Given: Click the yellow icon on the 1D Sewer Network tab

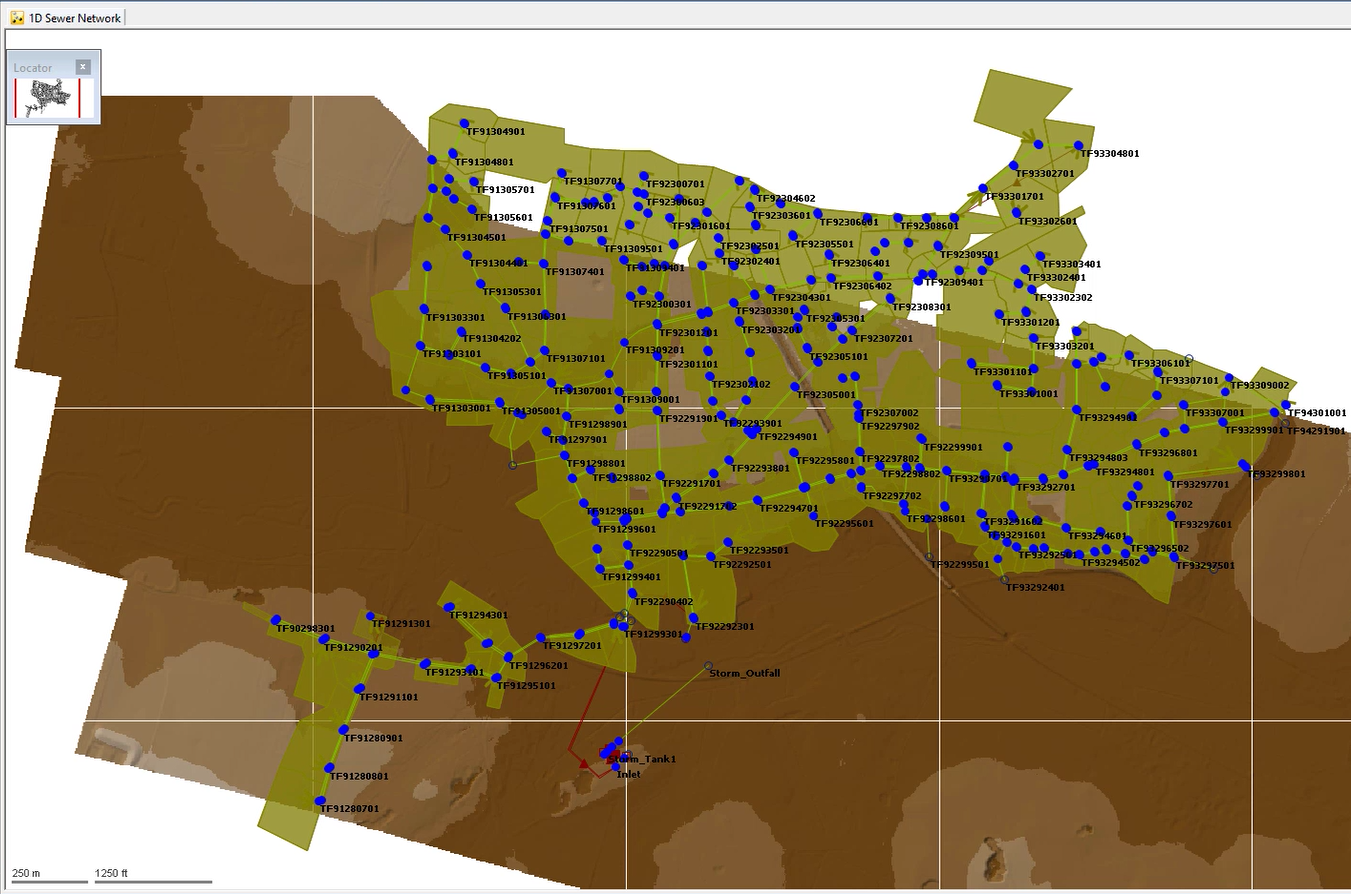Looking at the screenshot, I should pos(17,18).
